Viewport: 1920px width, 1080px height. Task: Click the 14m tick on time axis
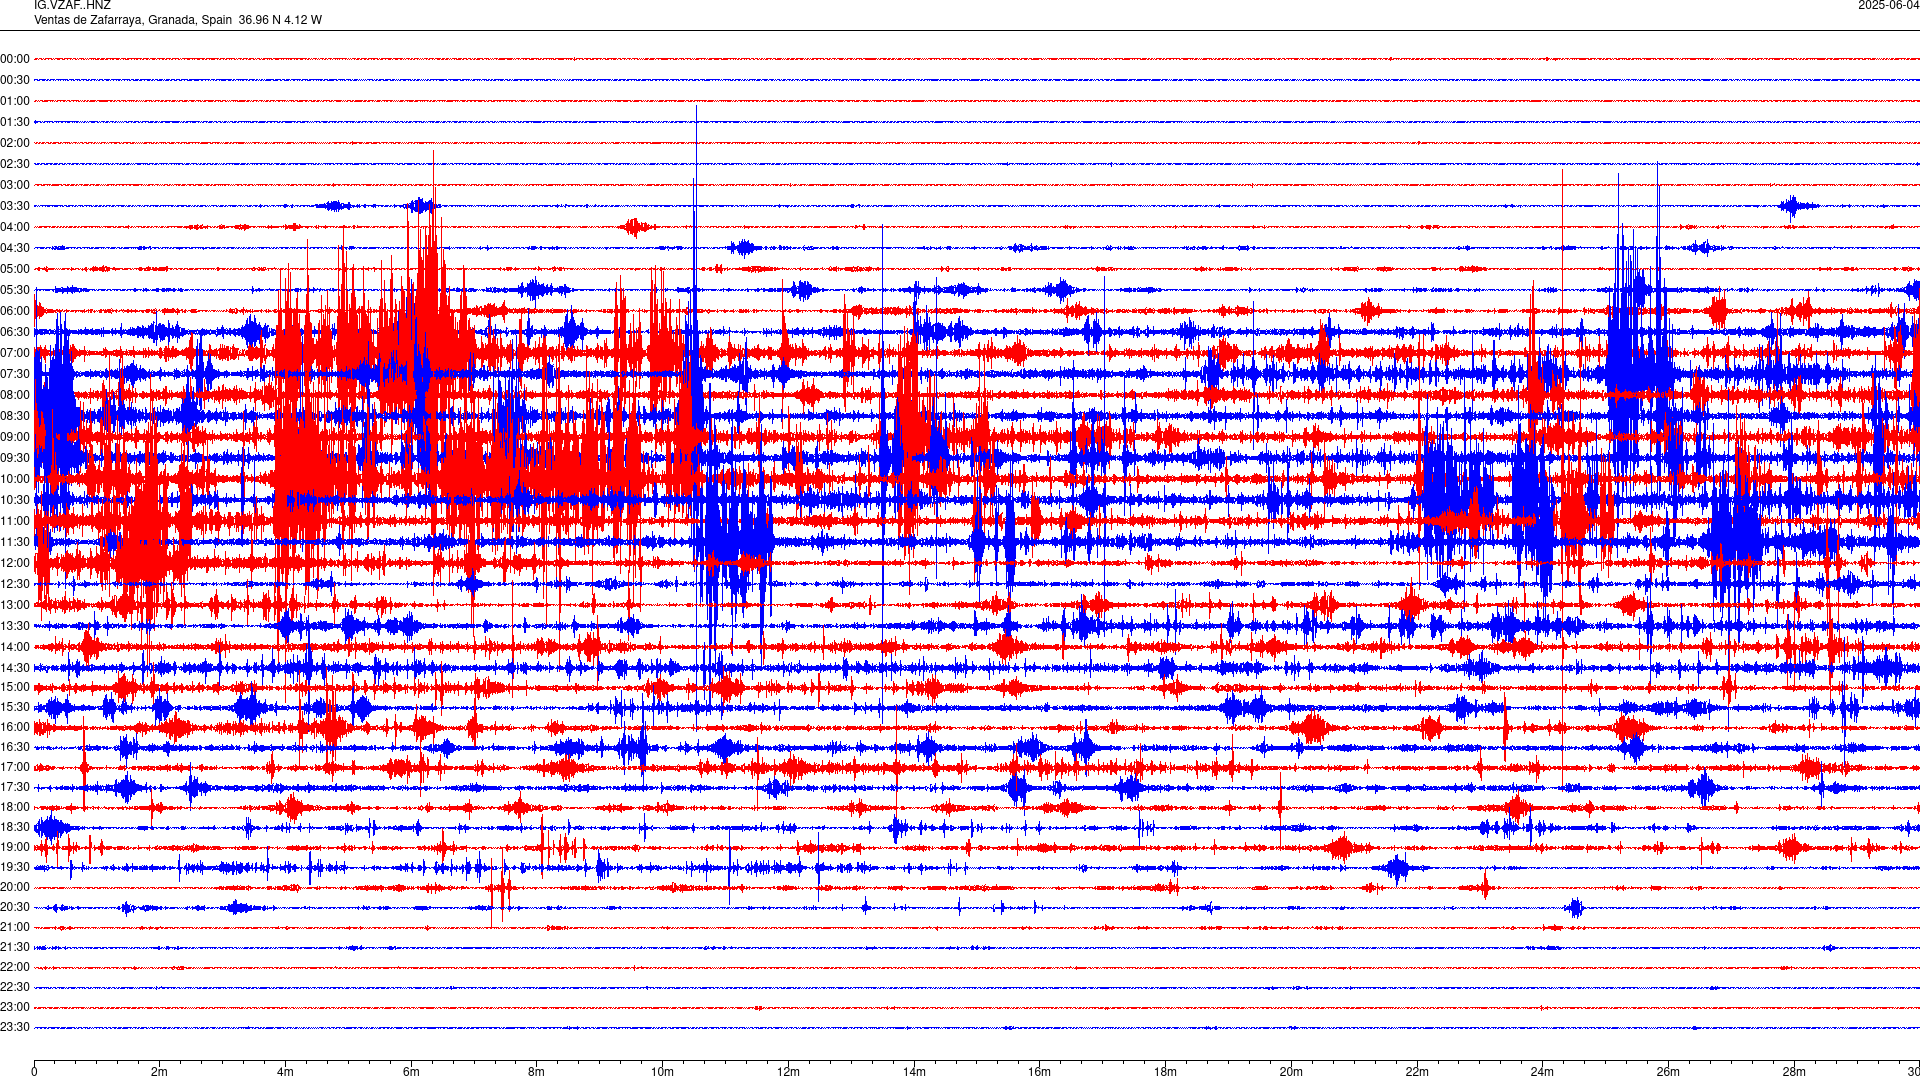click(x=914, y=1072)
